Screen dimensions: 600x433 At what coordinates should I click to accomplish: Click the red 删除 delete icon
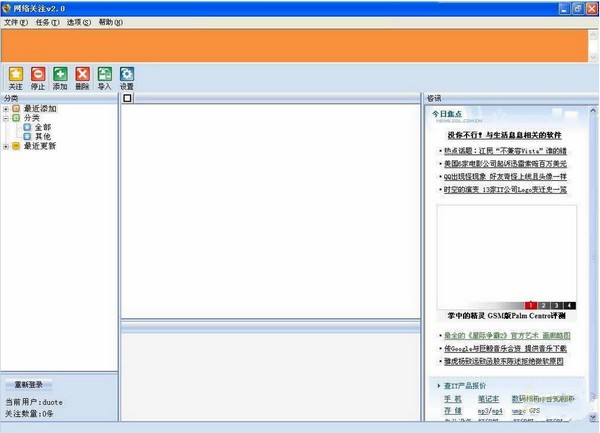(82, 74)
